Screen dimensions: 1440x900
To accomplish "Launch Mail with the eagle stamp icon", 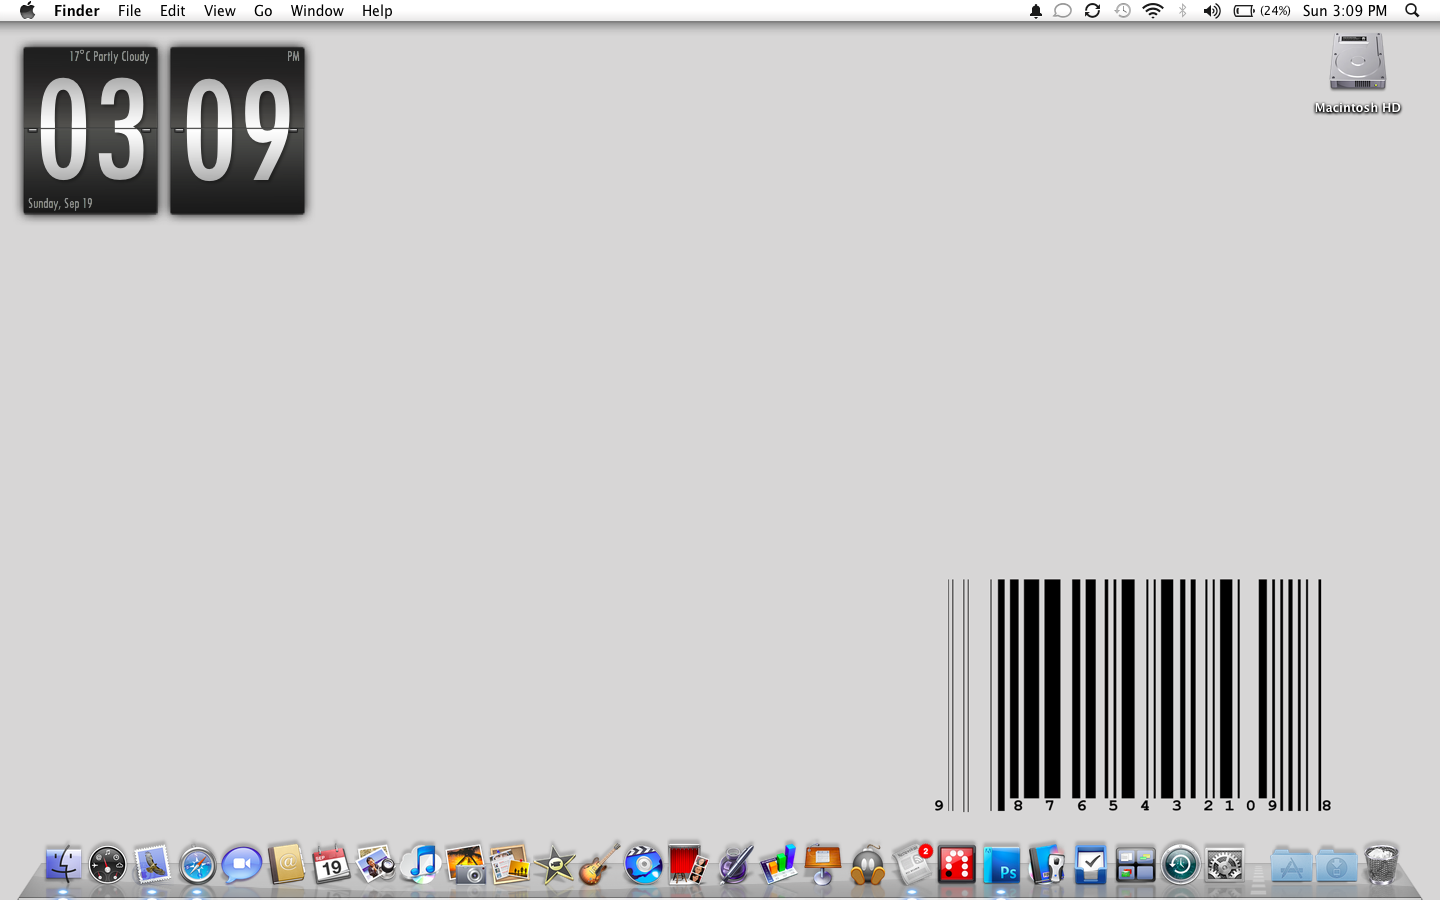I will pyautogui.click(x=152, y=864).
